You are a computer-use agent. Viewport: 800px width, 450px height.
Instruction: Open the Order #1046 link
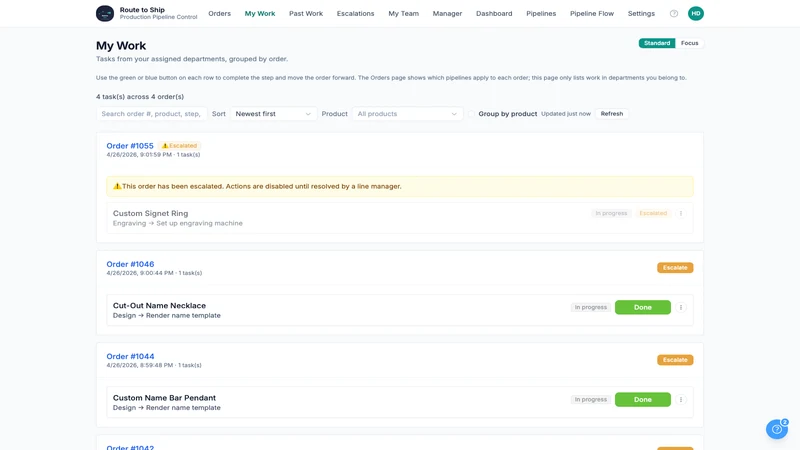(130, 264)
